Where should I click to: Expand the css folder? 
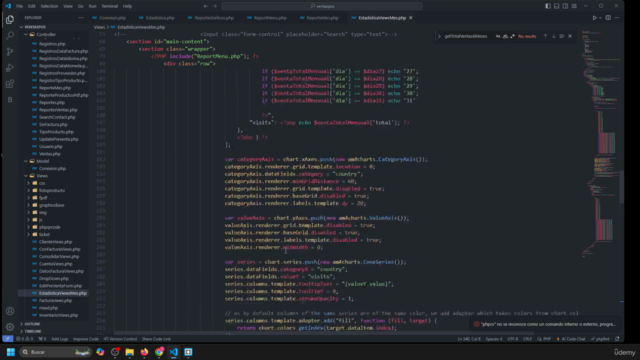pos(29,183)
